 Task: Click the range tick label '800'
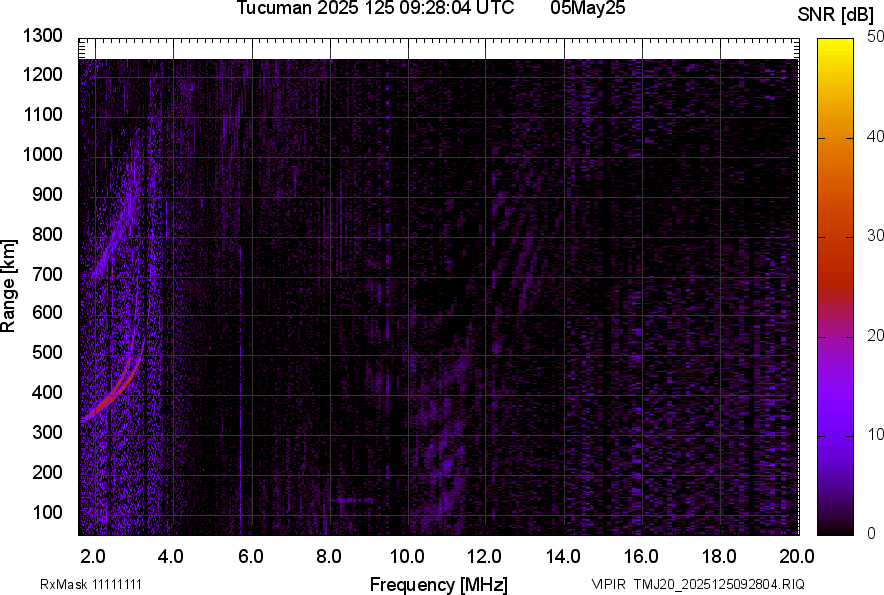pyautogui.click(x=47, y=234)
